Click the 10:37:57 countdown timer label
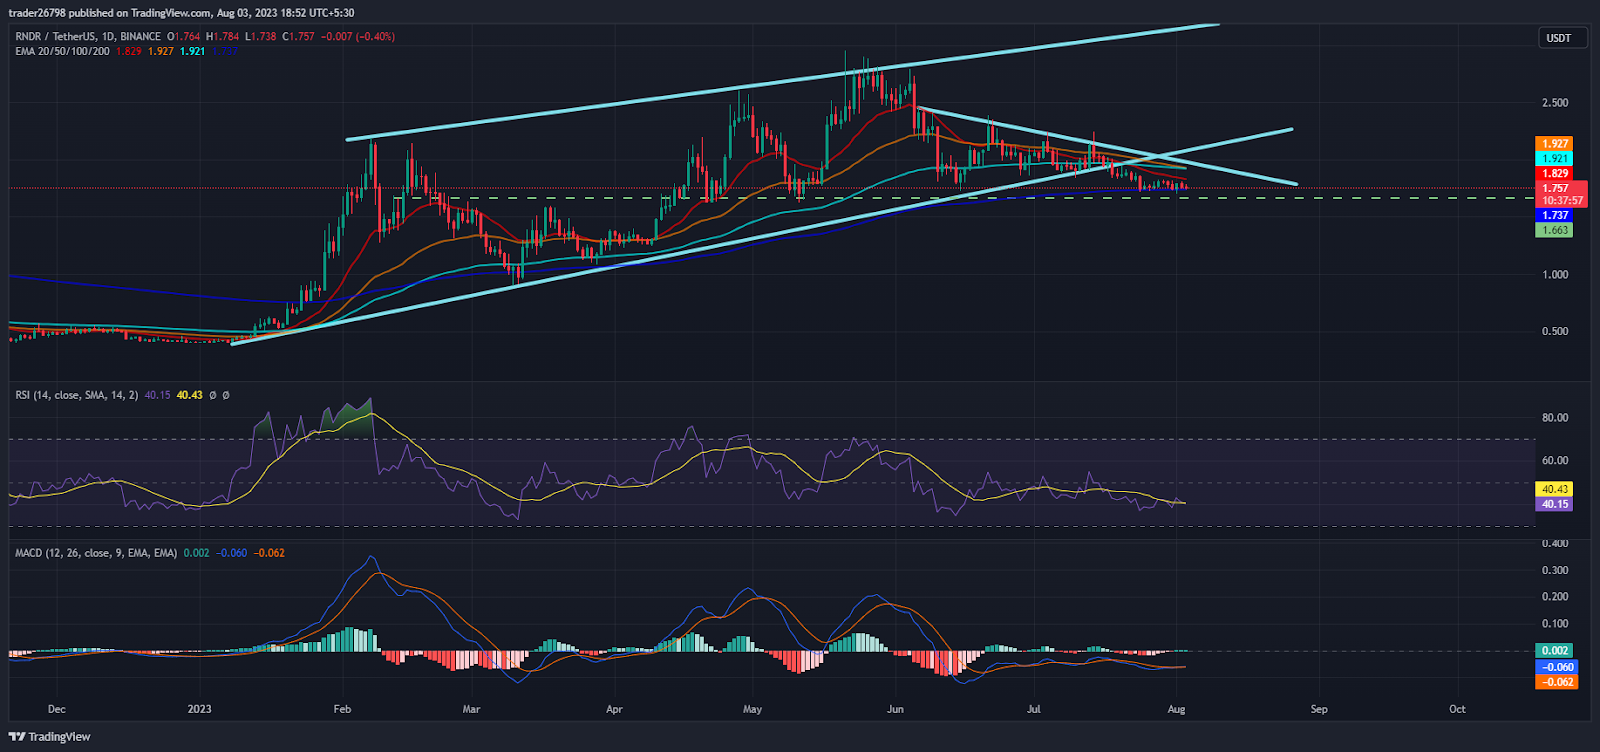This screenshot has width=1600, height=752. click(x=1562, y=201)
